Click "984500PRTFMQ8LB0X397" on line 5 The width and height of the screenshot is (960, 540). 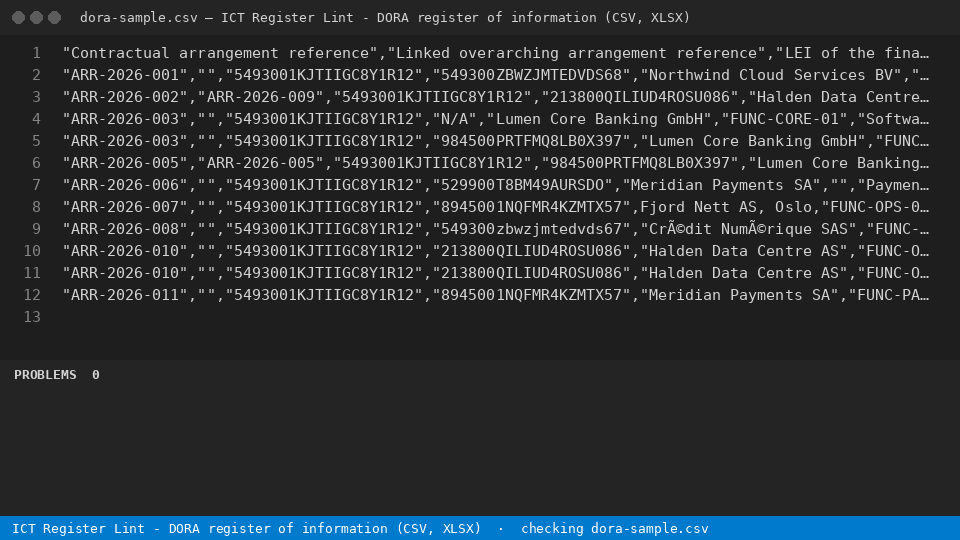tap(531, 141)
